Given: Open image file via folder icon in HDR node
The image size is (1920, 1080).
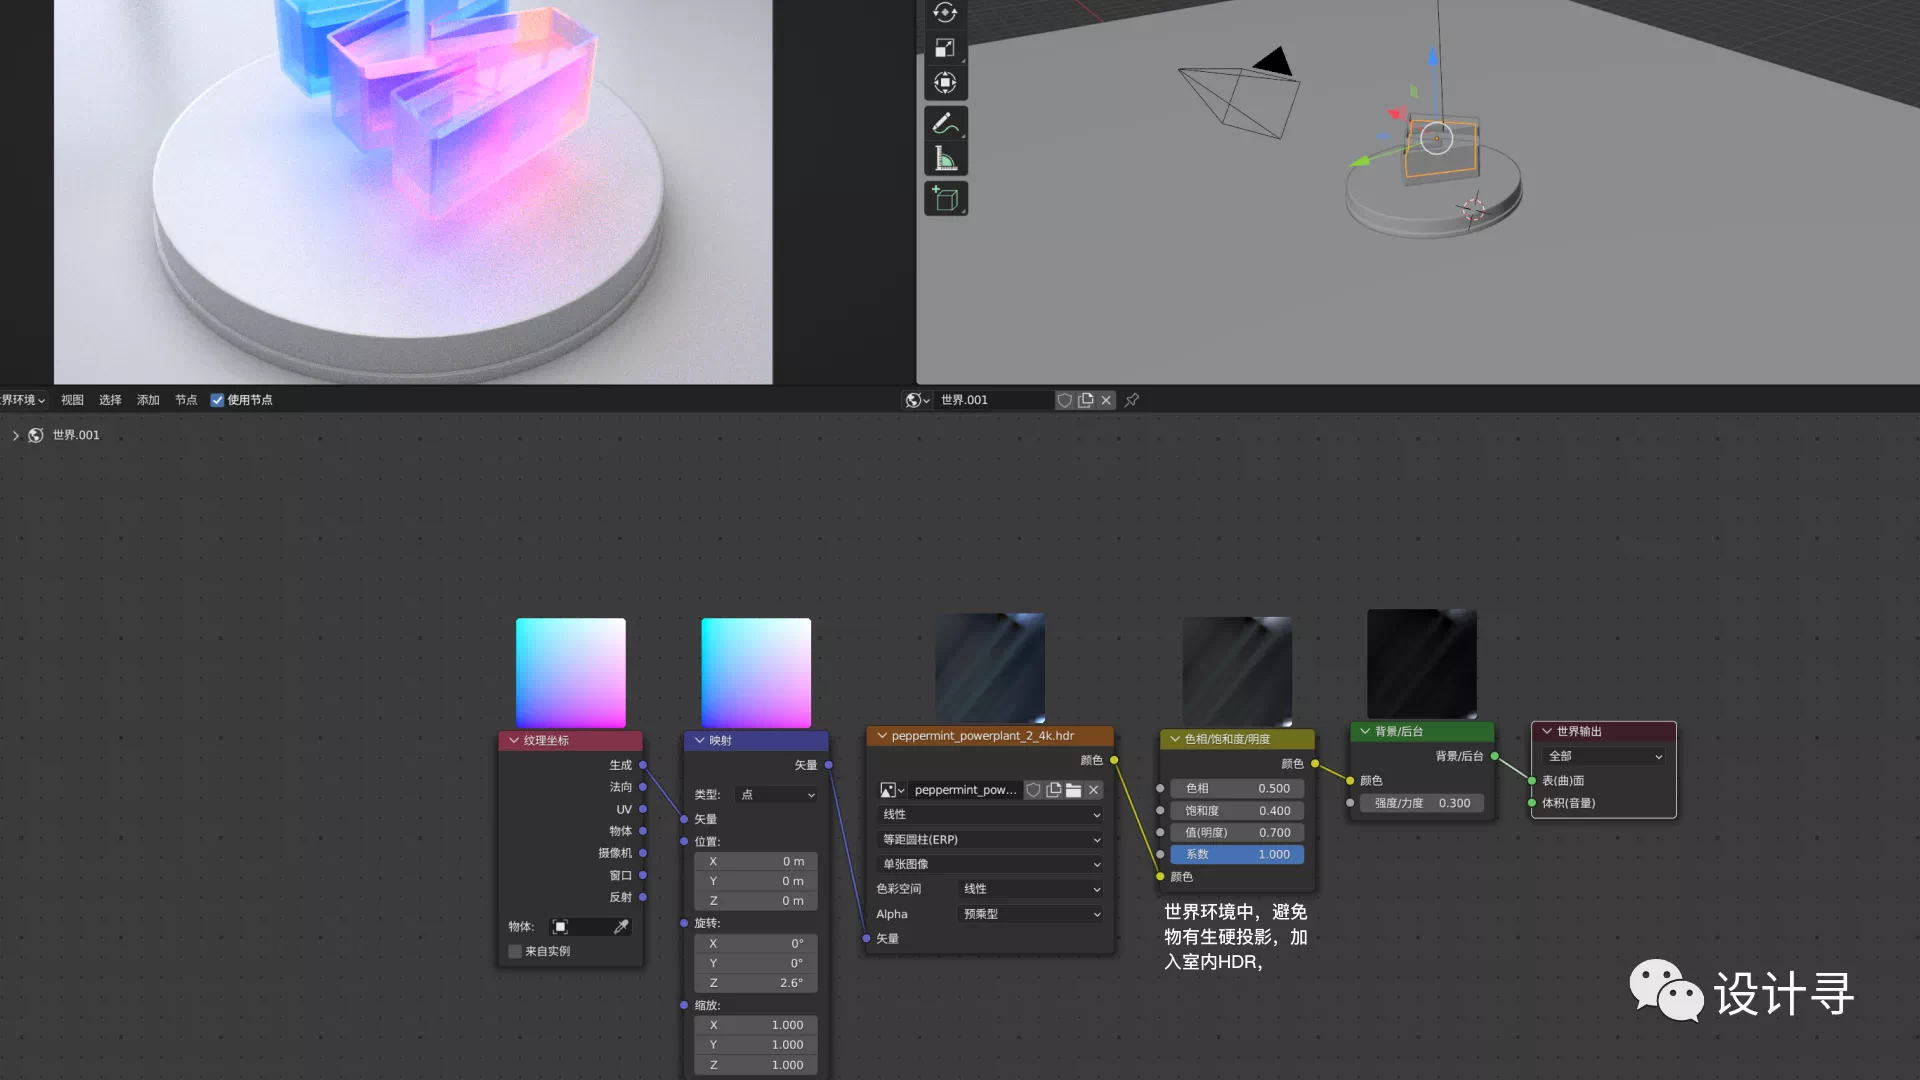Looking at the screenshot, I should click(x=1073, y=790).
